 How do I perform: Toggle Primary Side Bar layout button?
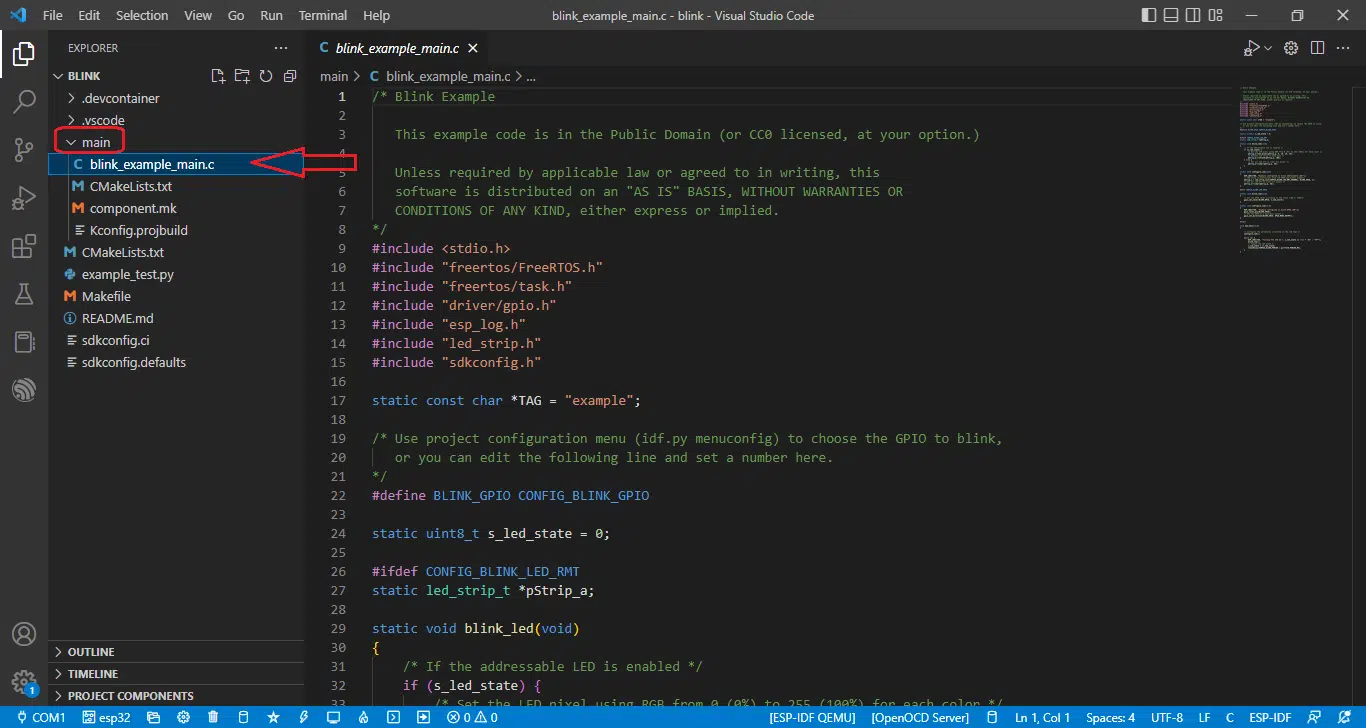pos(1149,16)
